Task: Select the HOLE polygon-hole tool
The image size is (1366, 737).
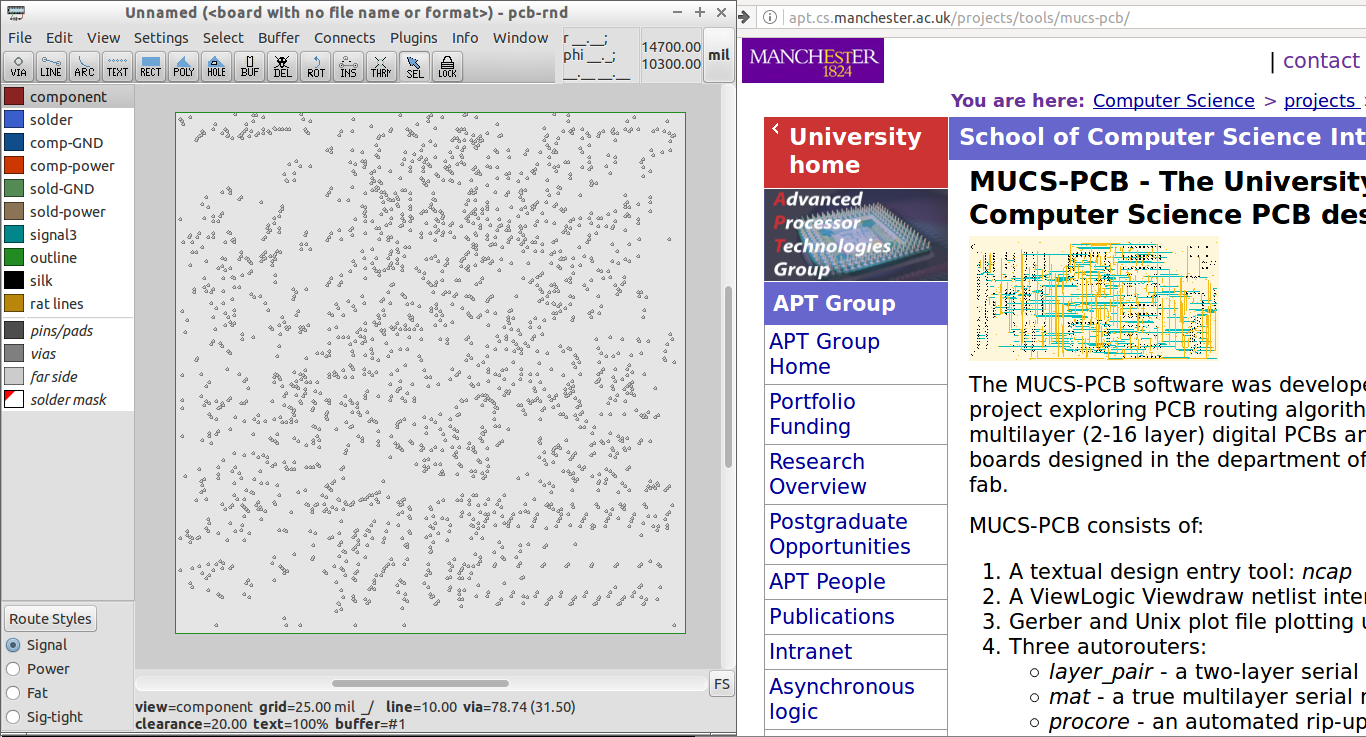Action: (x=216, y=67)
